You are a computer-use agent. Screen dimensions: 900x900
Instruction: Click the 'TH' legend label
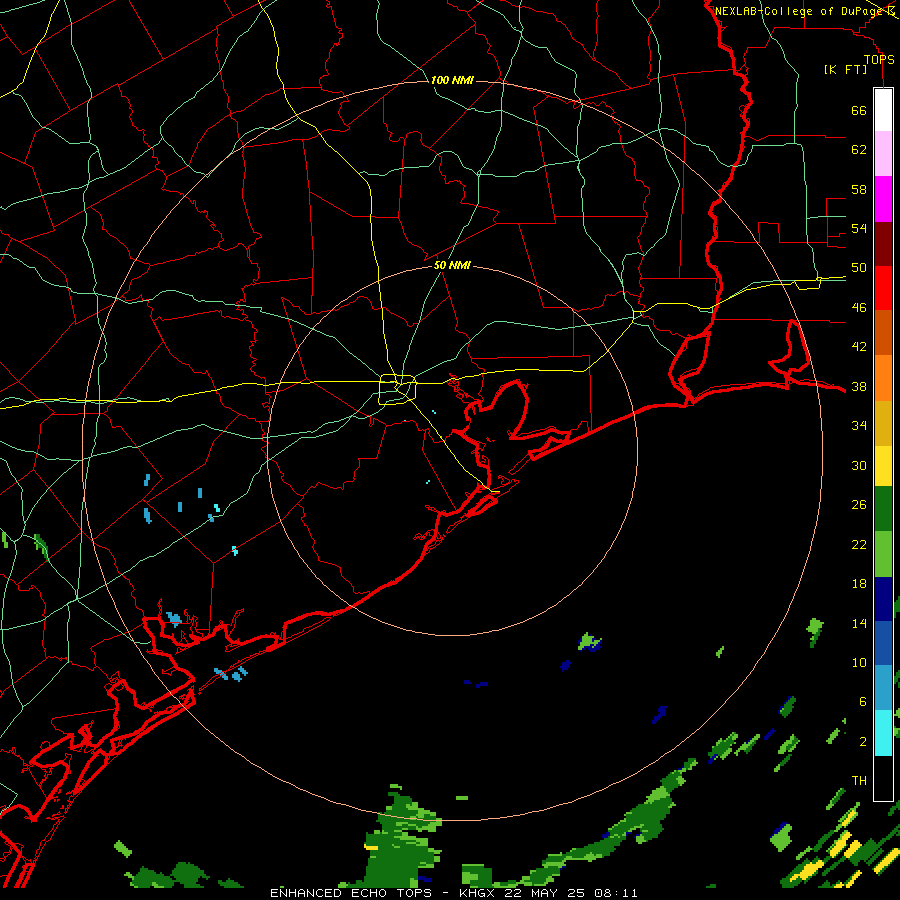coord(859,781)
